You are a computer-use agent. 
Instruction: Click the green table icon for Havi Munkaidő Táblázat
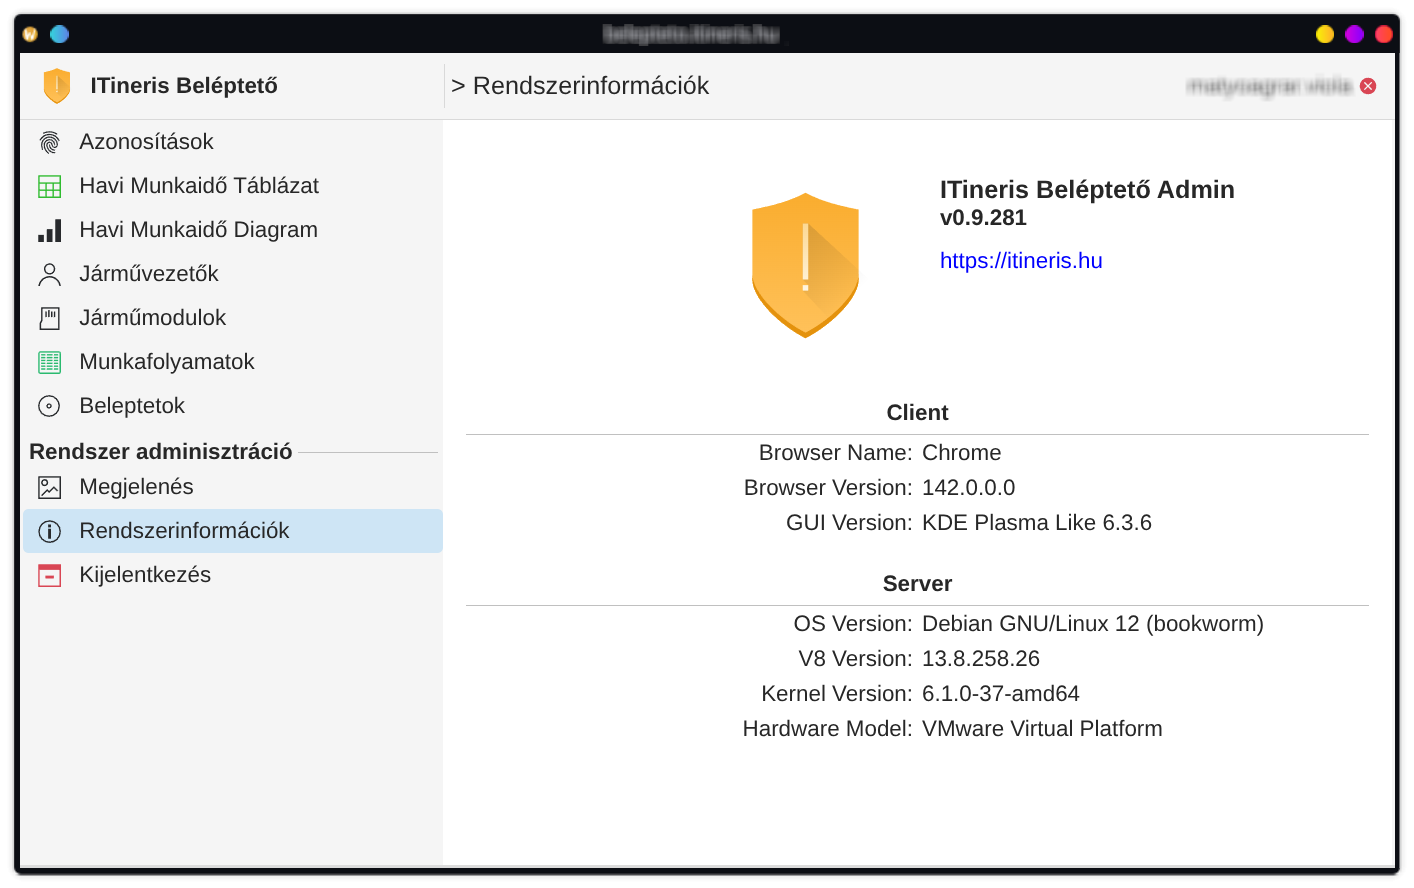(x=49, y=186)
